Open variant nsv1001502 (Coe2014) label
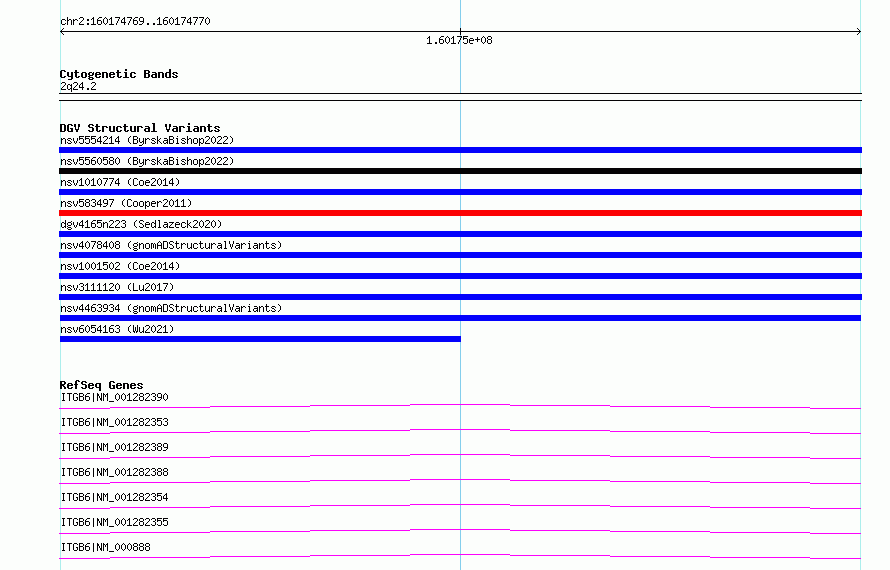The image size is (890, 570). [x=120, y=266]
